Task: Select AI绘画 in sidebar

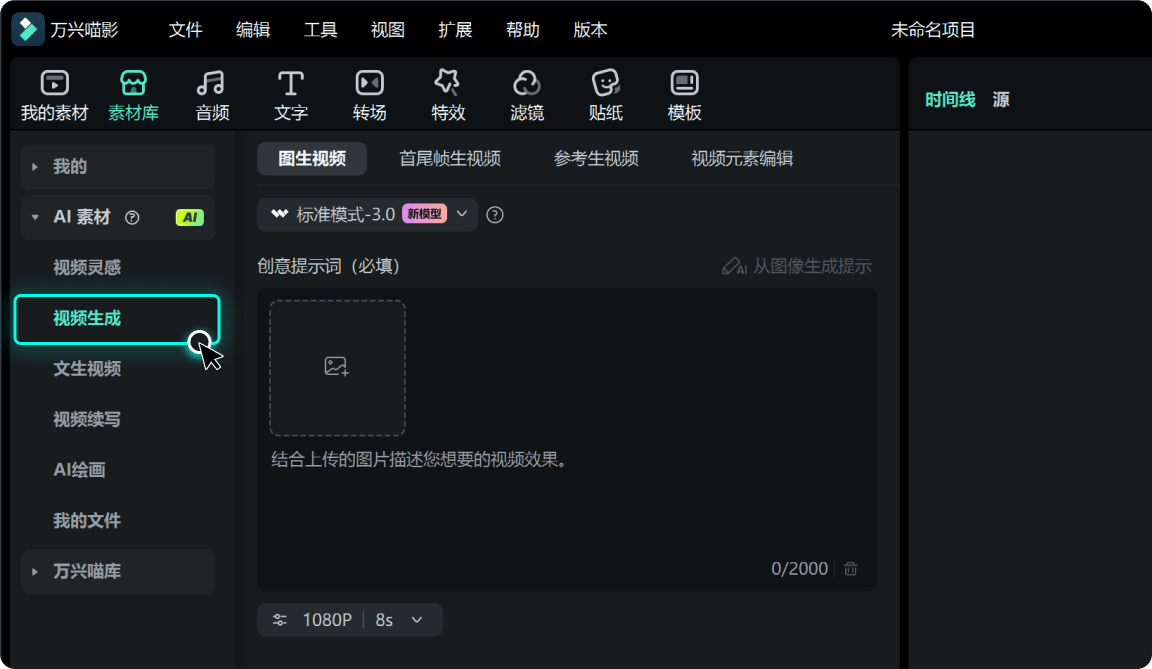Action: coord(79,470)
